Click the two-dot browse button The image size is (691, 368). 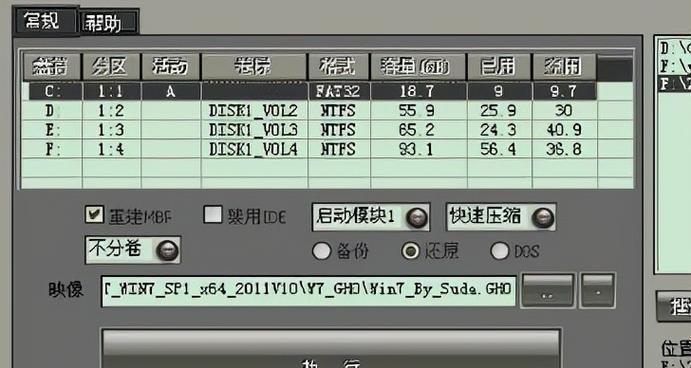click(548, 290)
